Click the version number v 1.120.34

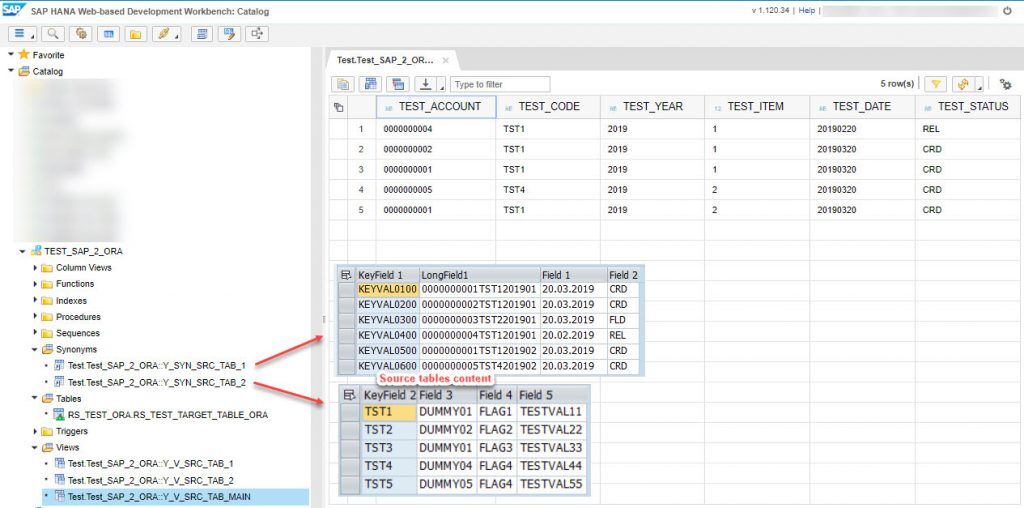[x=770, y=10]
